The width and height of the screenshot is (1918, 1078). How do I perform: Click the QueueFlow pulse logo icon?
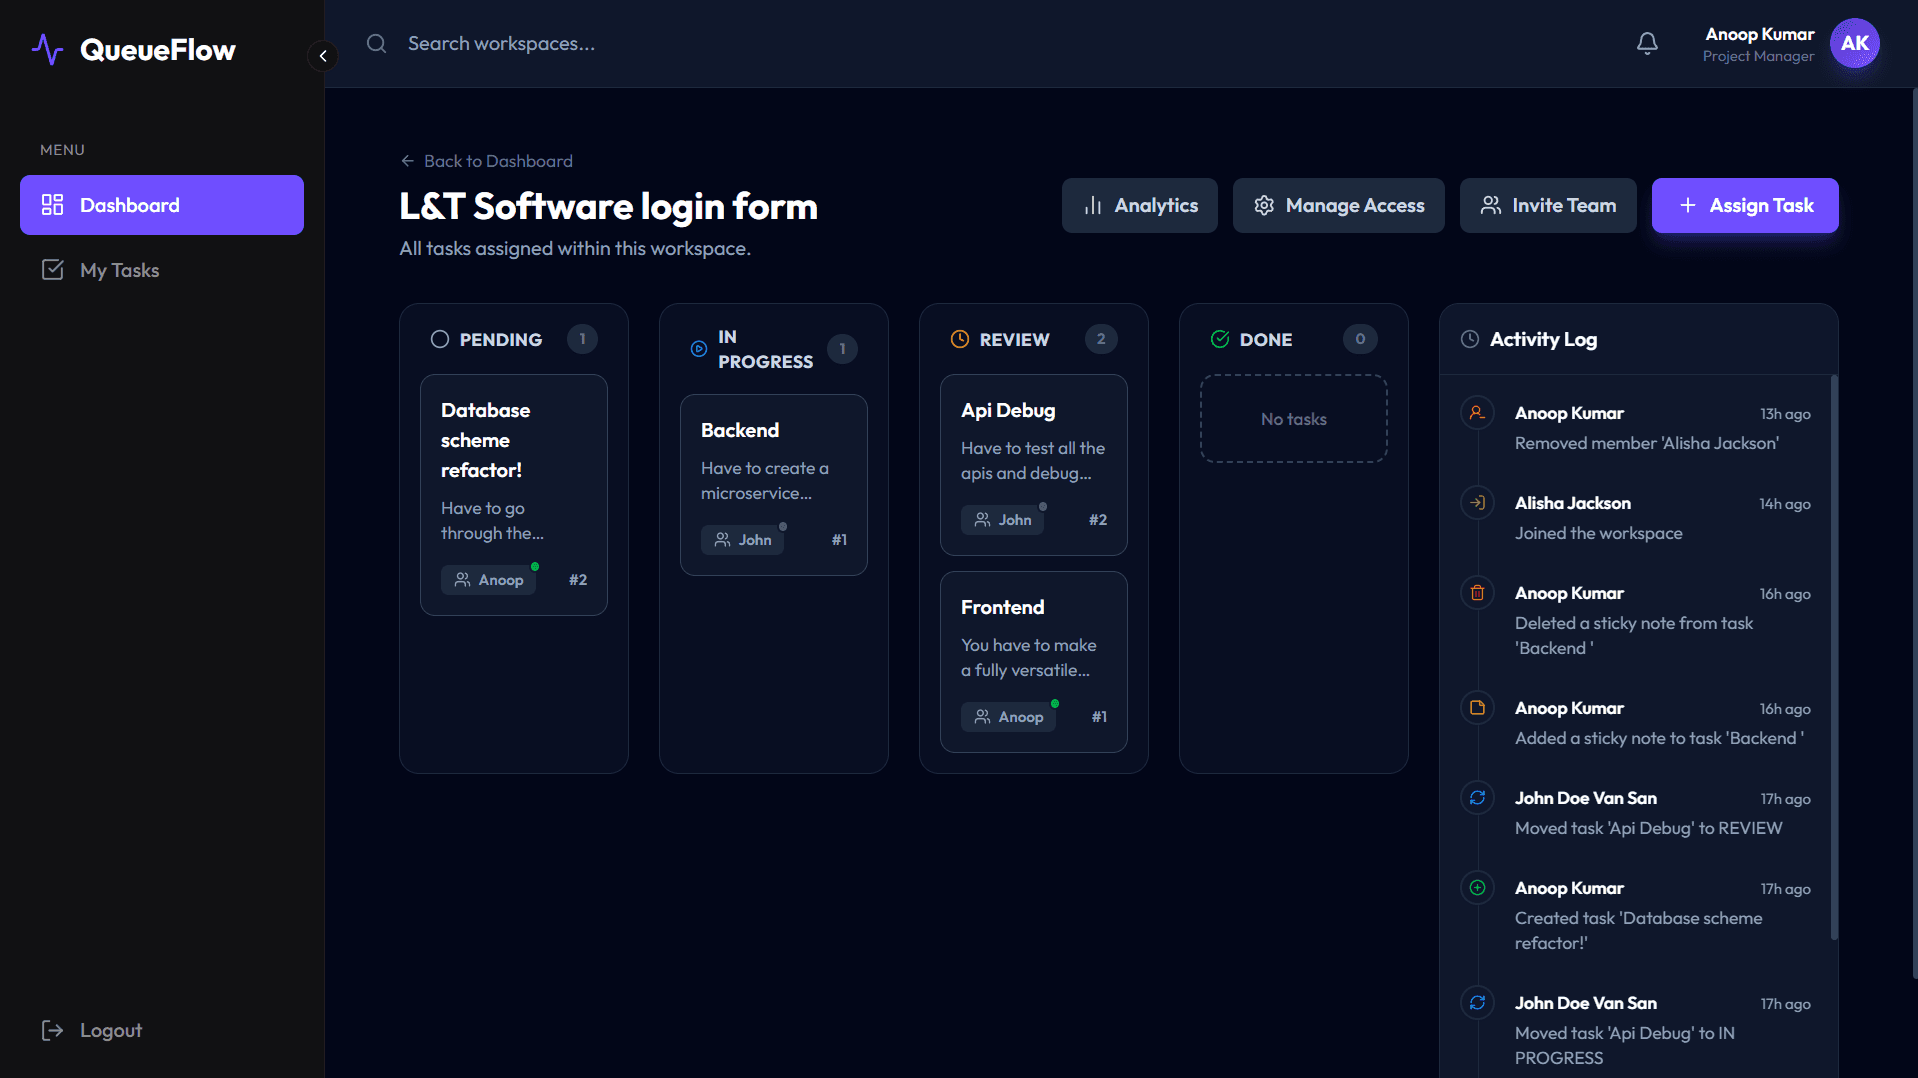click(x=47, y=49)
